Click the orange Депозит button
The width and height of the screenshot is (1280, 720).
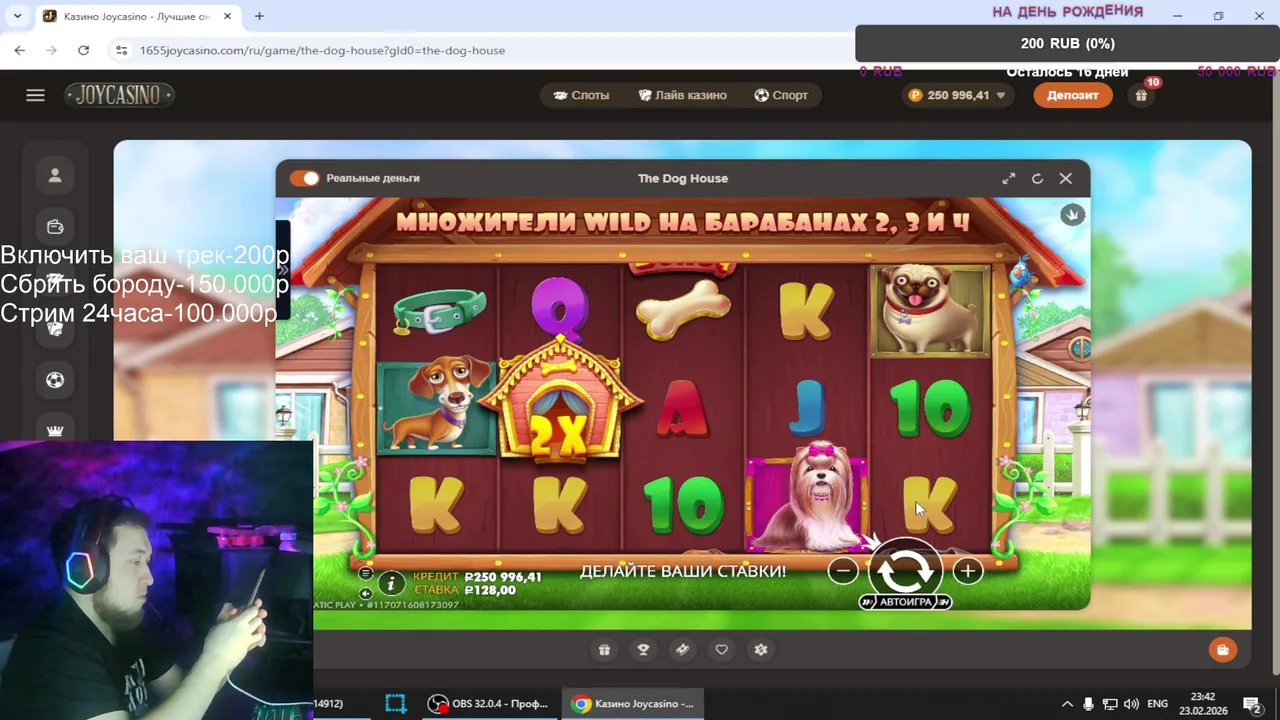click(1073, 95)
